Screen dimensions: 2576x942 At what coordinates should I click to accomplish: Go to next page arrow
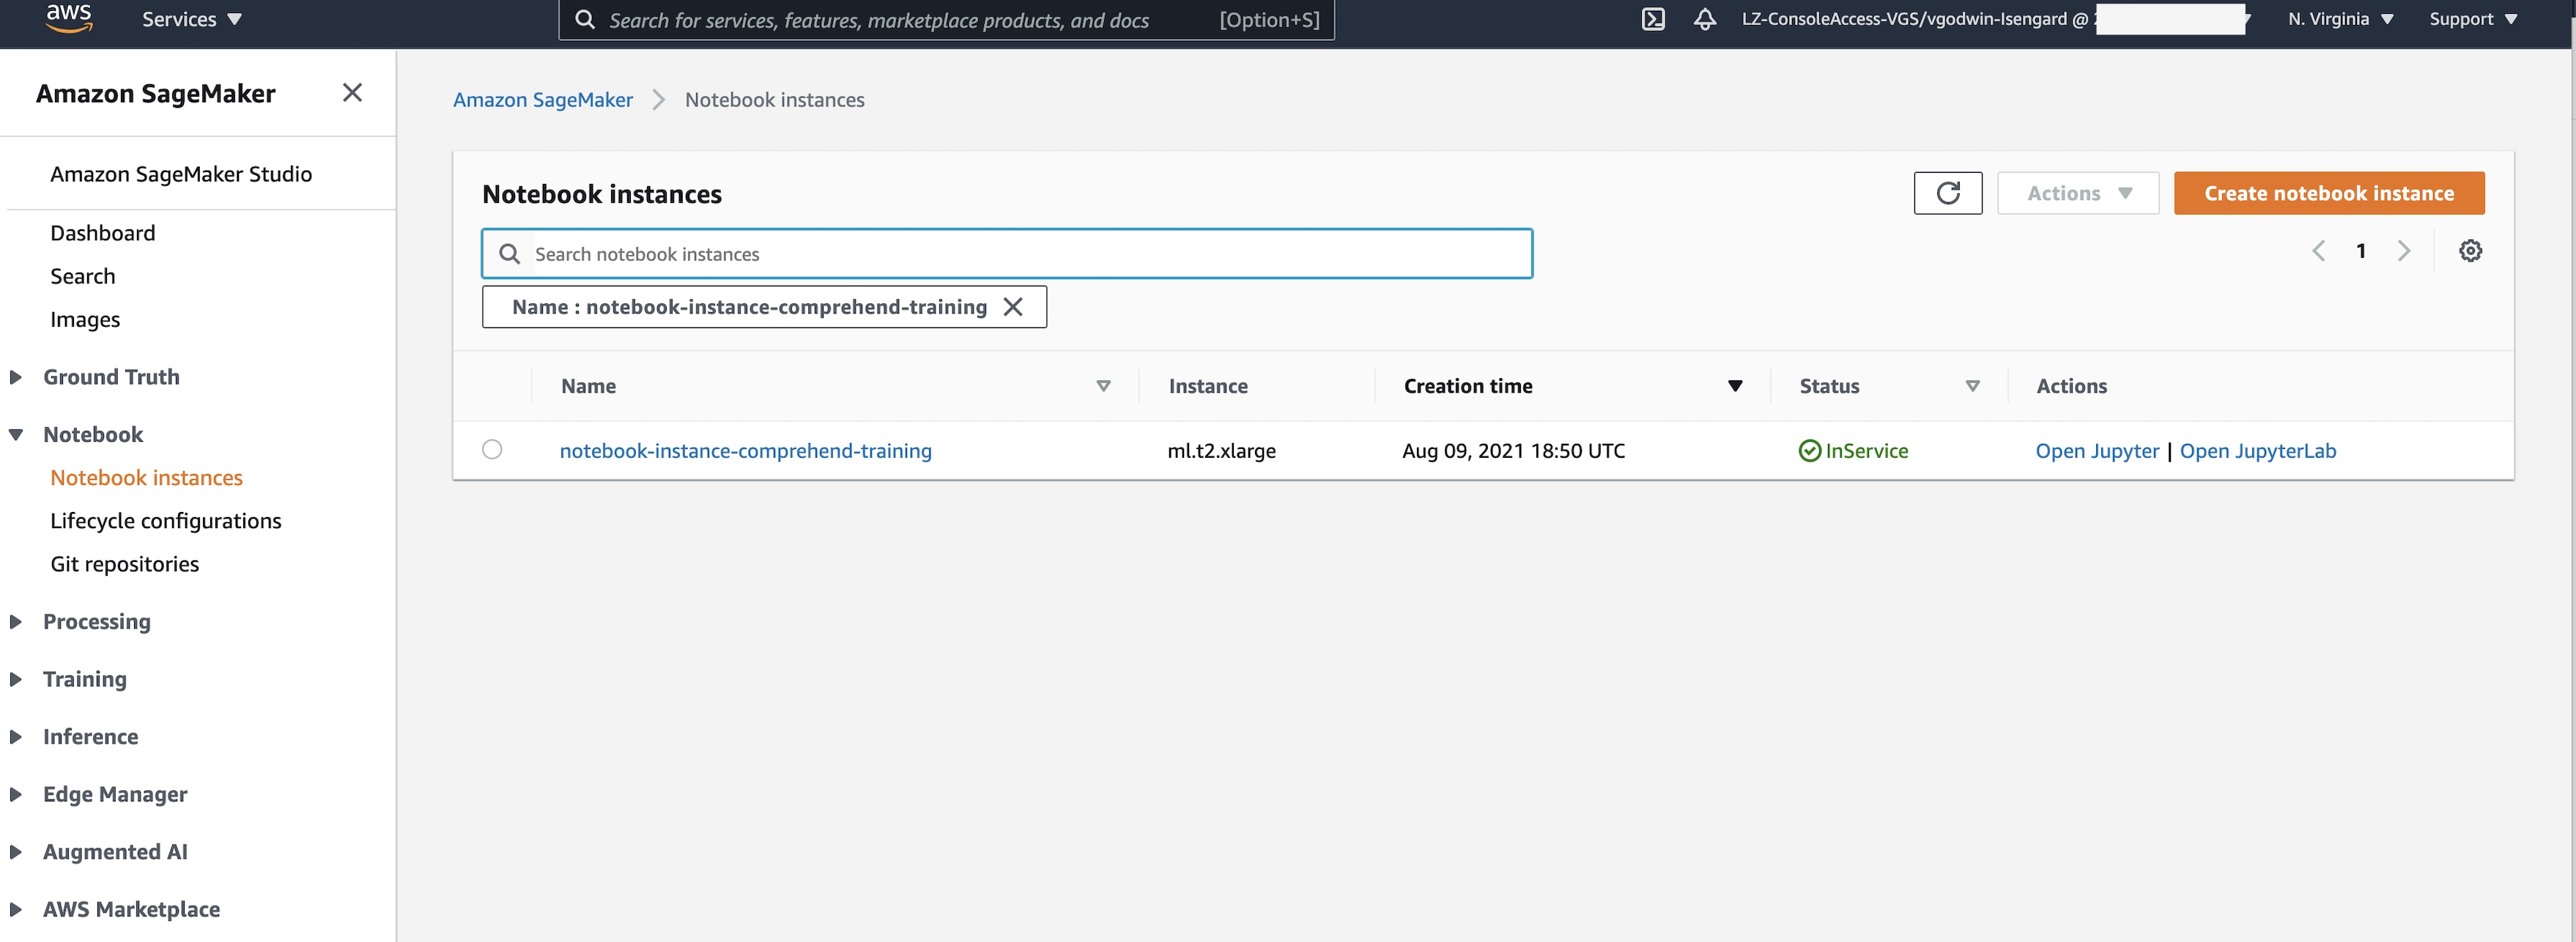[2403, 251]
